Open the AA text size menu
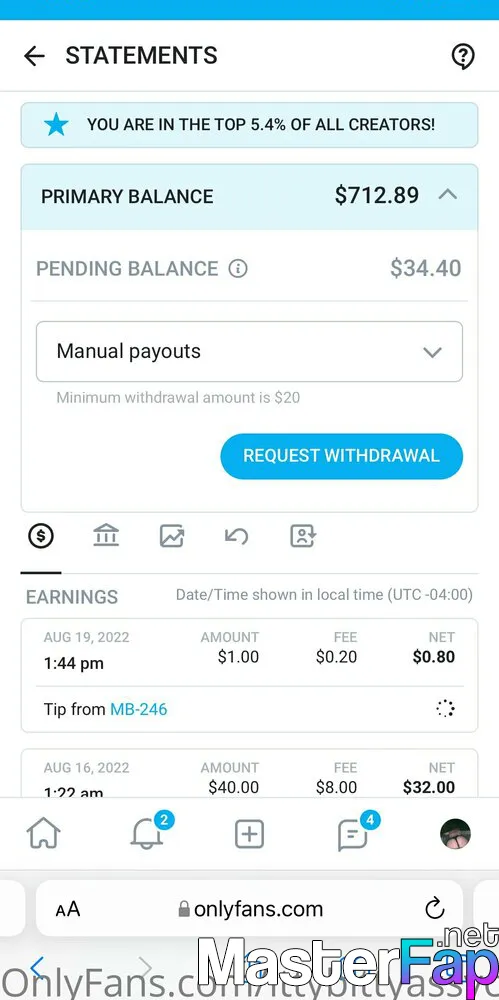The image size is (499, 1000). coord(68,909)
